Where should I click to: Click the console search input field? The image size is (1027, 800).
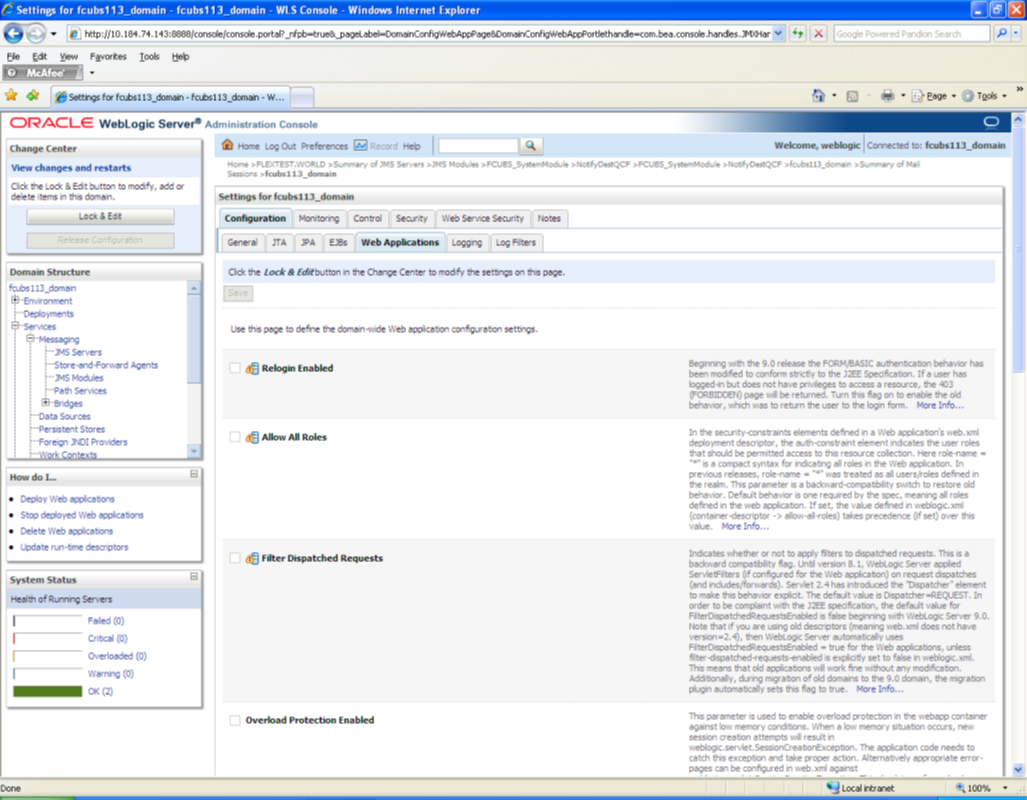[478, 145]
